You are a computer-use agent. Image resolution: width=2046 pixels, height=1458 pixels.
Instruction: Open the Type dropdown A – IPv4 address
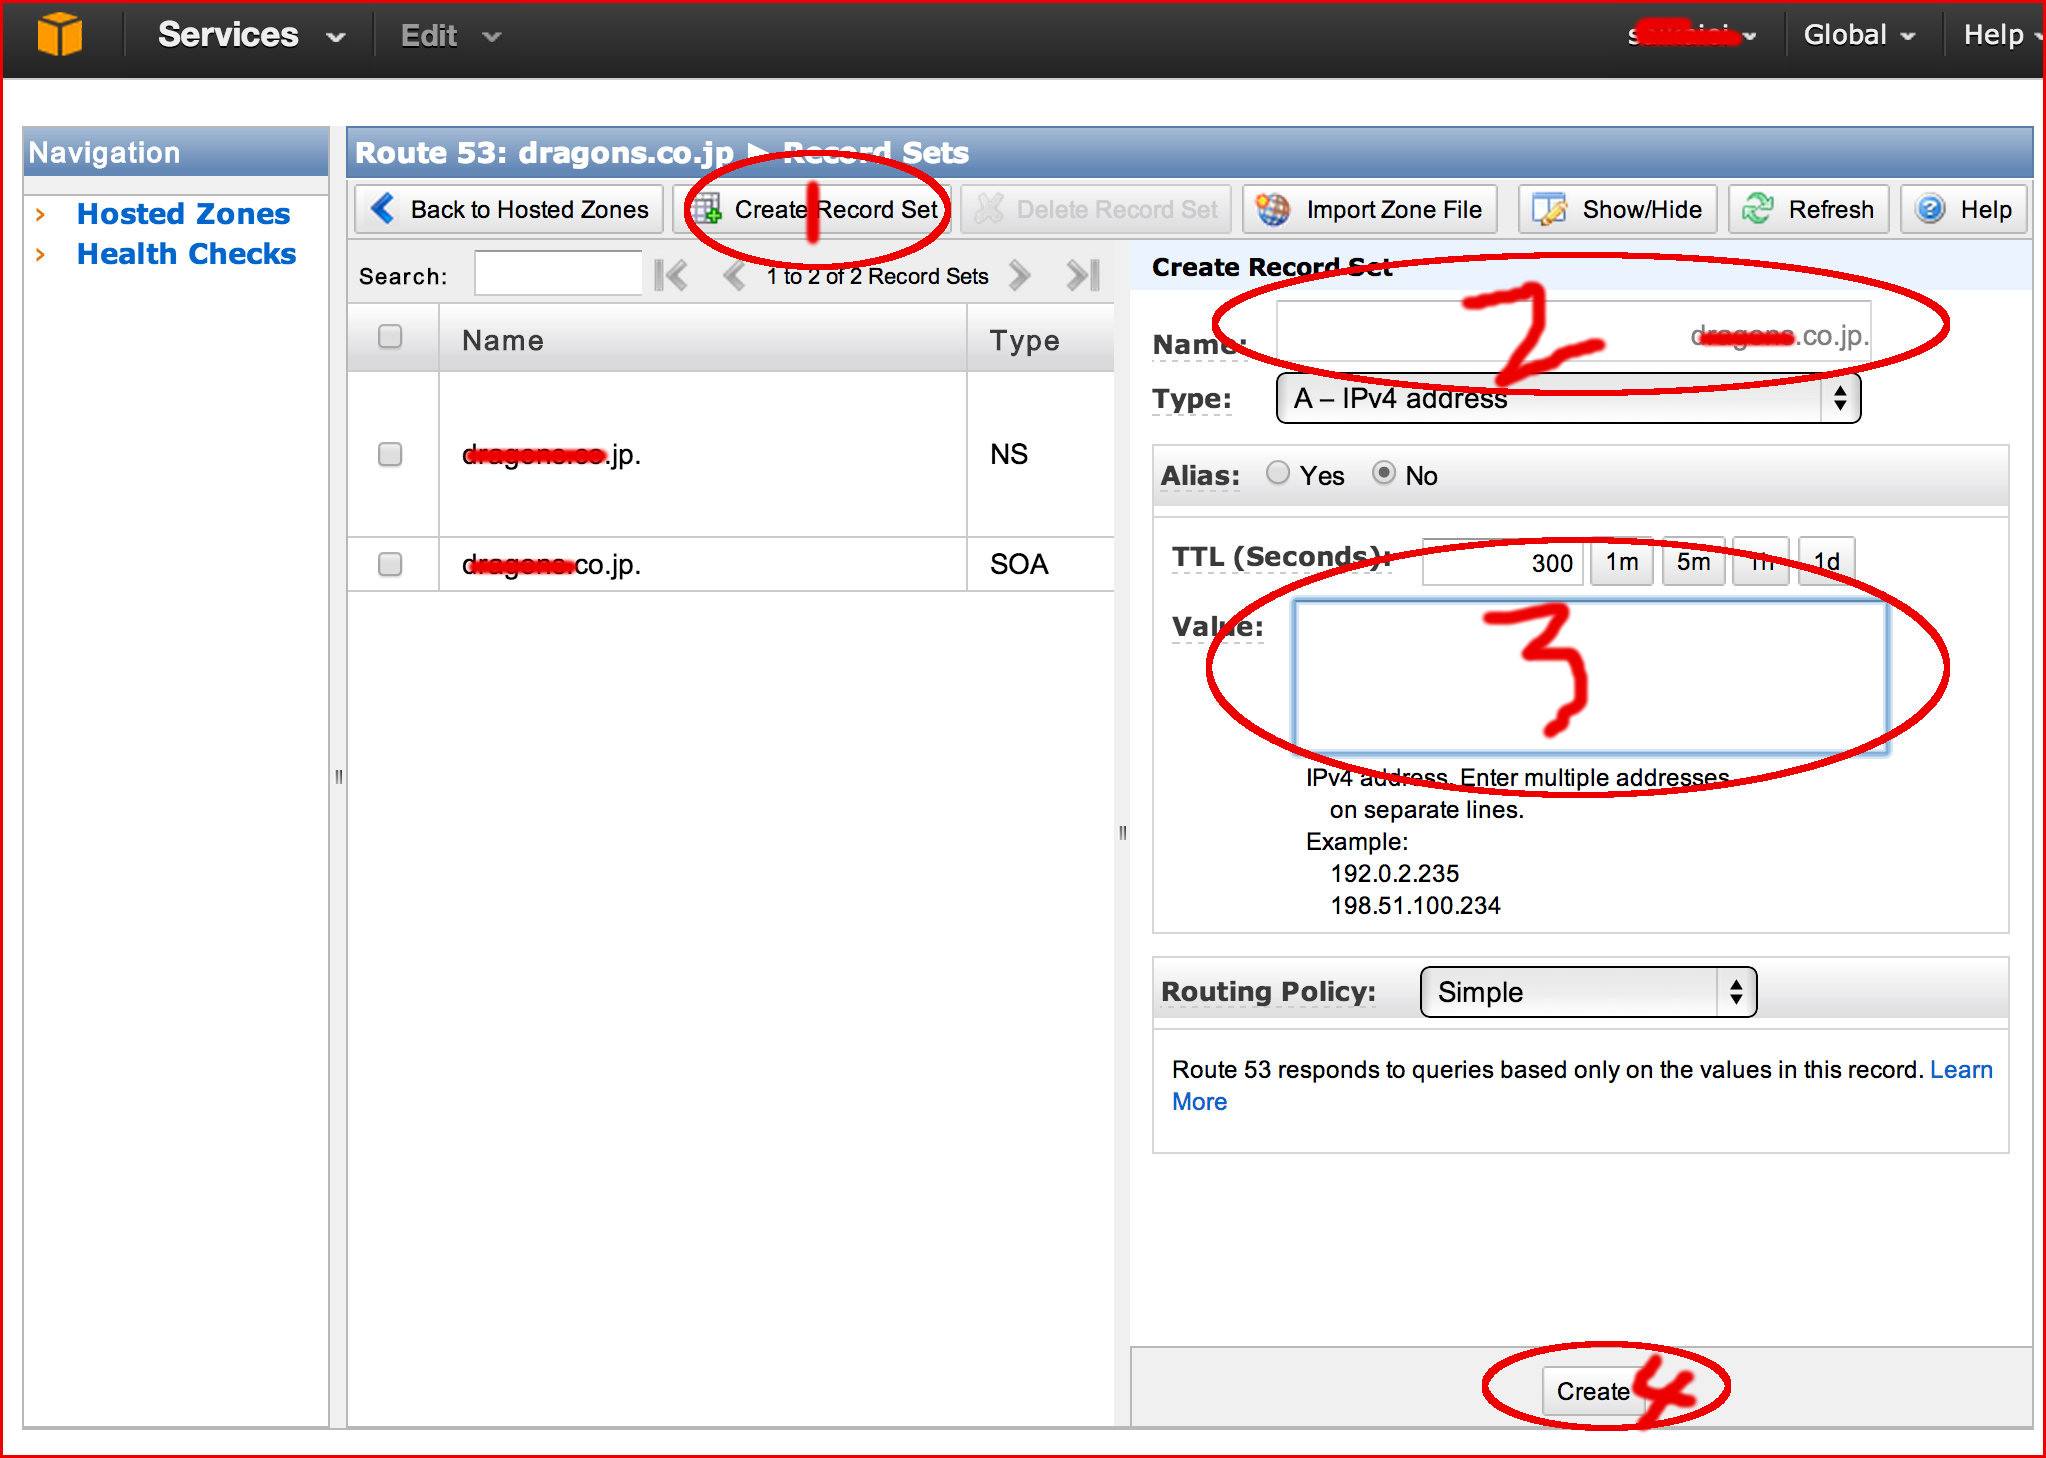coord(1568,398)
